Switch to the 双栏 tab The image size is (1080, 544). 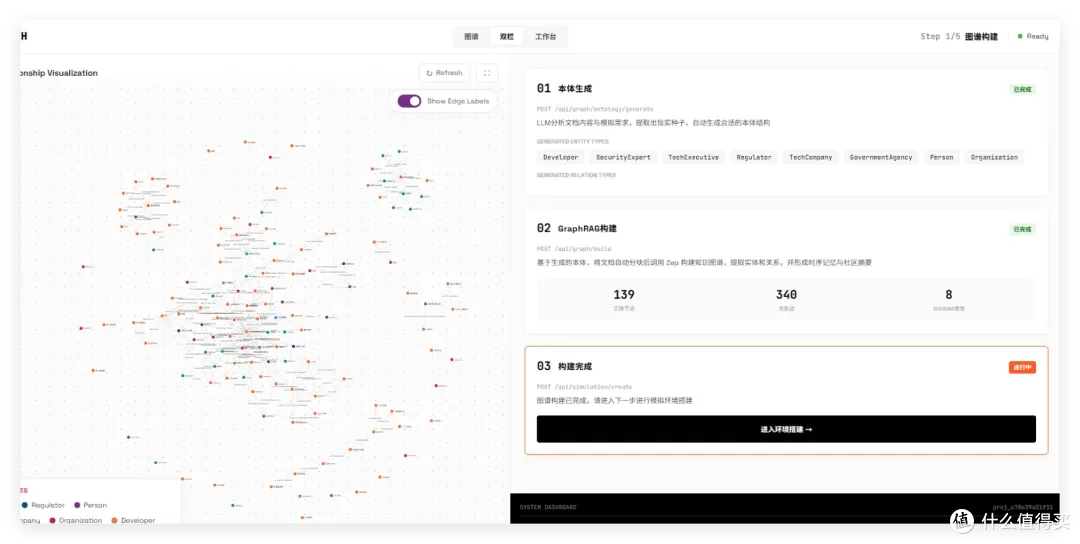click(x=507, y=36)
